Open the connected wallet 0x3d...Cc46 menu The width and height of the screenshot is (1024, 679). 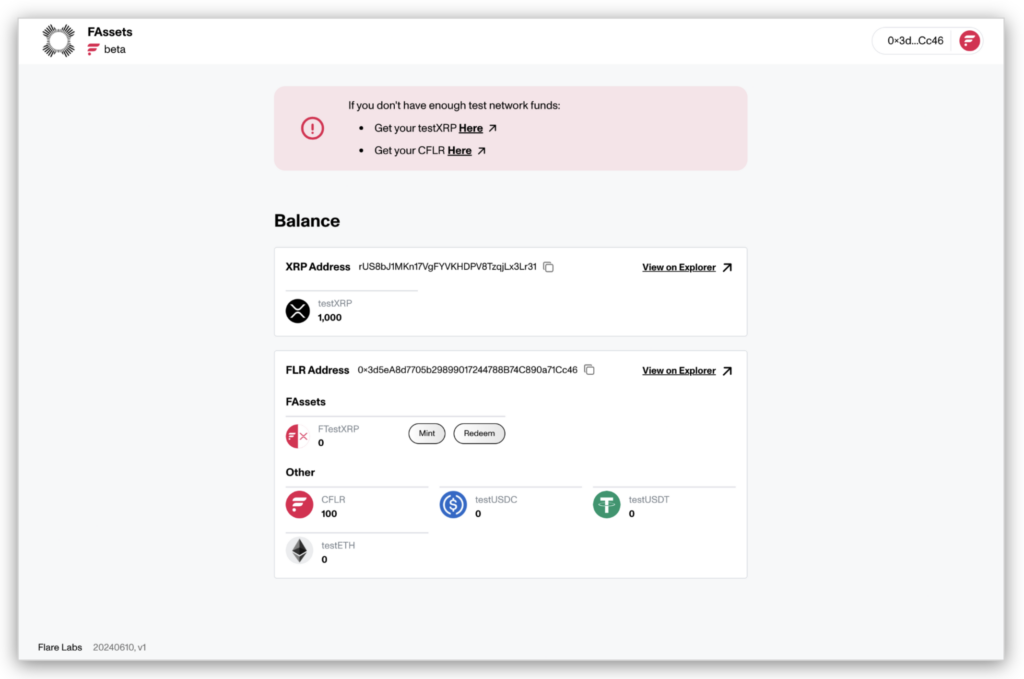[x=915, y=41]
